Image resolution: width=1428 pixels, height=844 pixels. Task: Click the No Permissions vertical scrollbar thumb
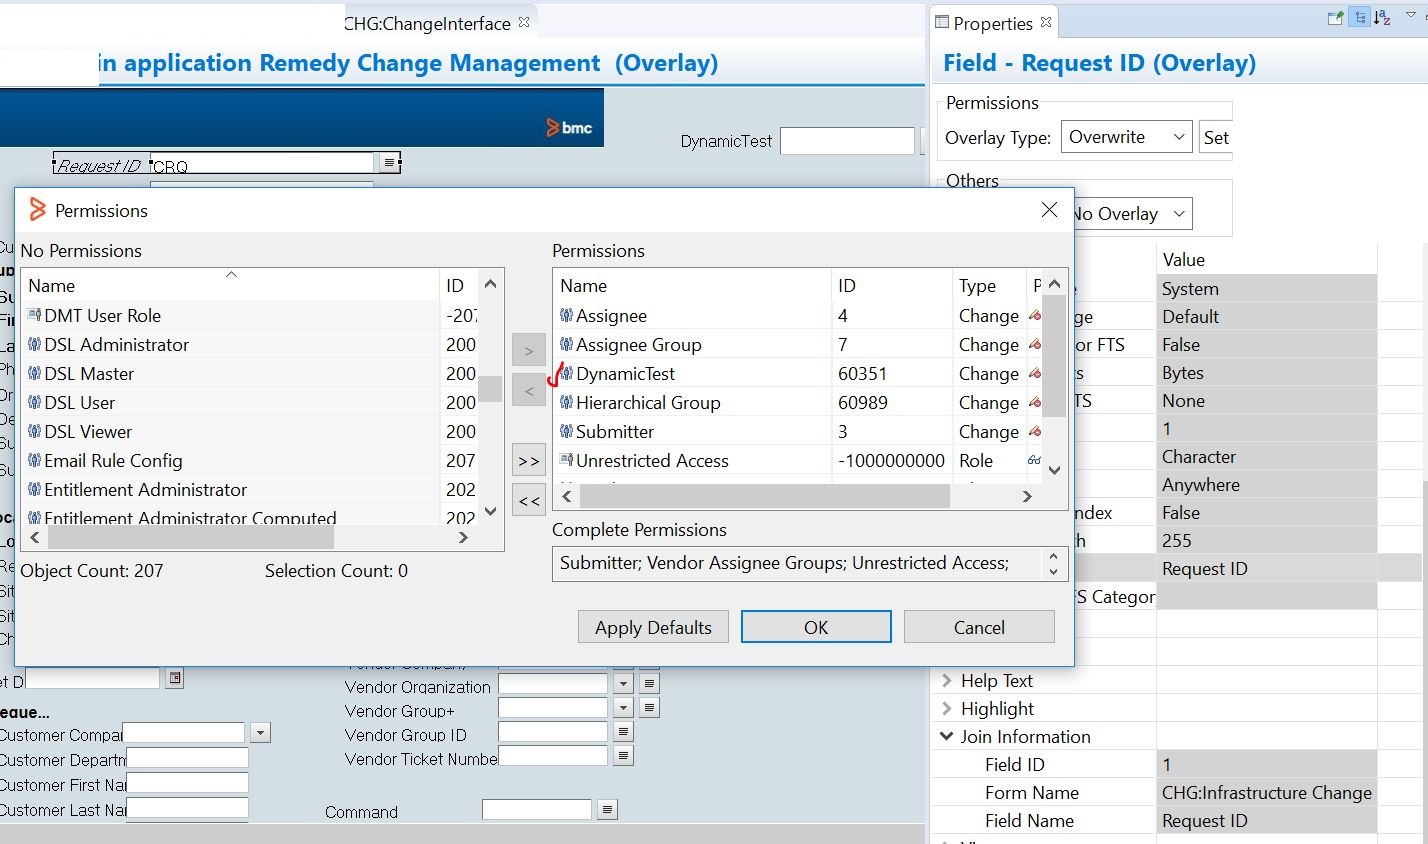490,388
